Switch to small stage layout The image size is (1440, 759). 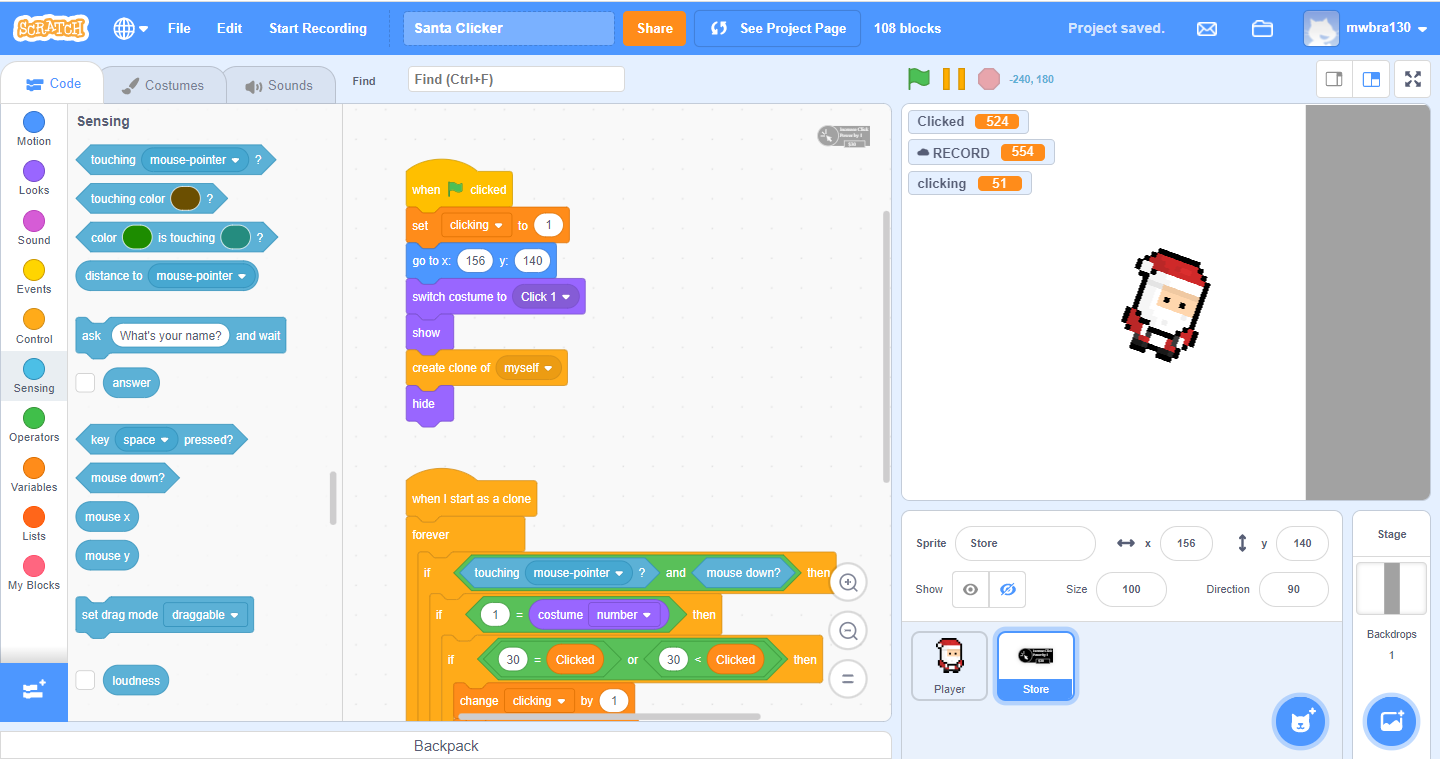(1334, 79)
